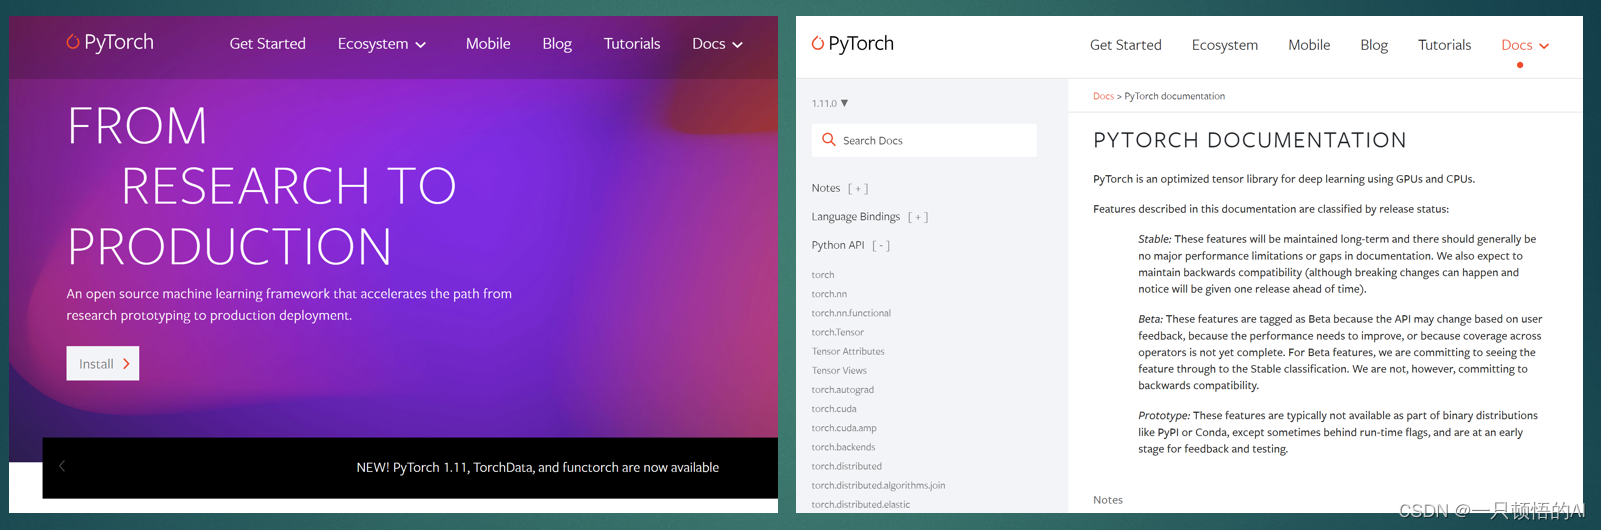Screen dimensions: 1601x530
Task: Open the Tensor Views sidebar entry
Action: (839, 370)
